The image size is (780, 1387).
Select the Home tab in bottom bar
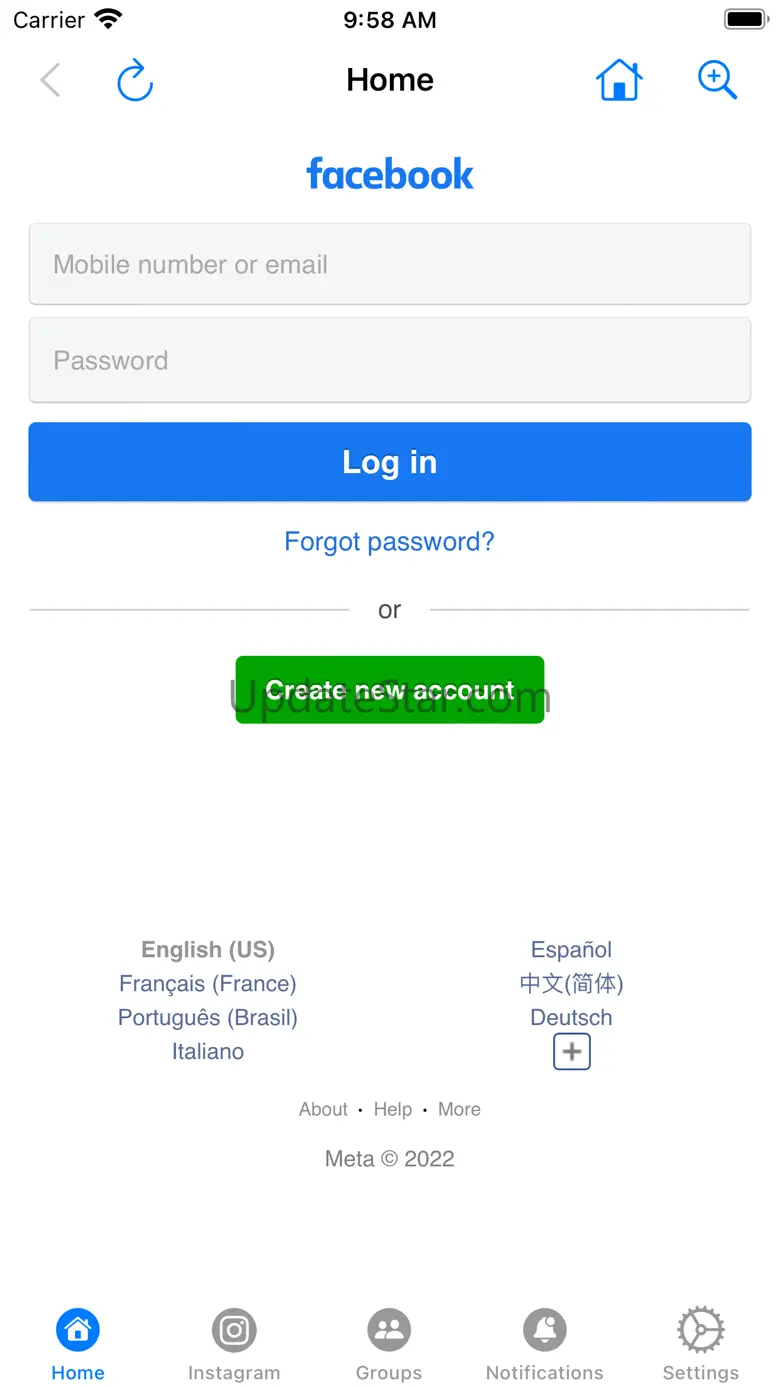78,1345
